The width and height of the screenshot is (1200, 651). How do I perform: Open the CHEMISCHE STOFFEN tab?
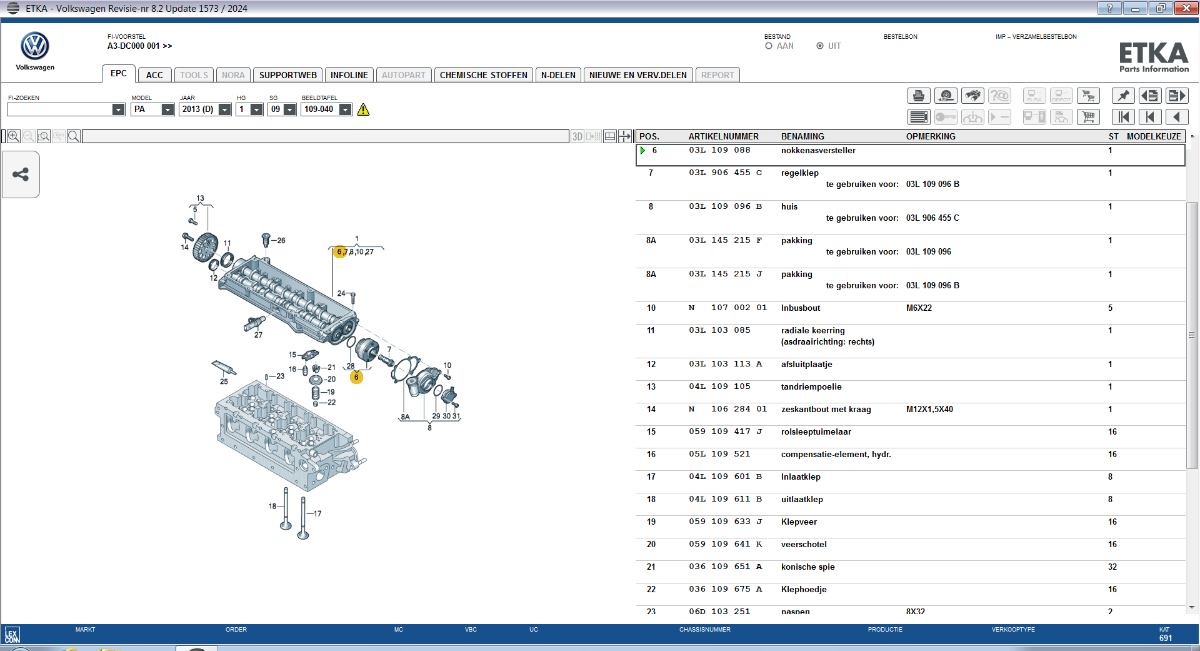[483, 75]
